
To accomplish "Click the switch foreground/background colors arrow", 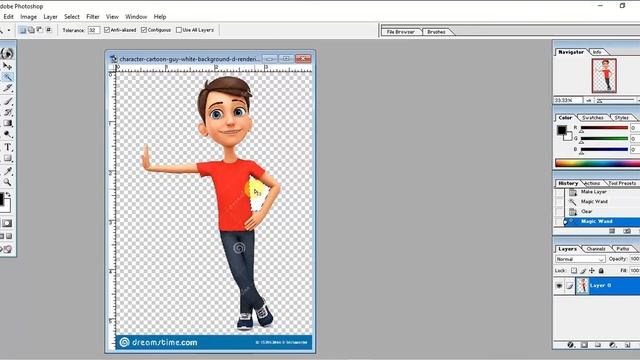I will coord(8,195).
